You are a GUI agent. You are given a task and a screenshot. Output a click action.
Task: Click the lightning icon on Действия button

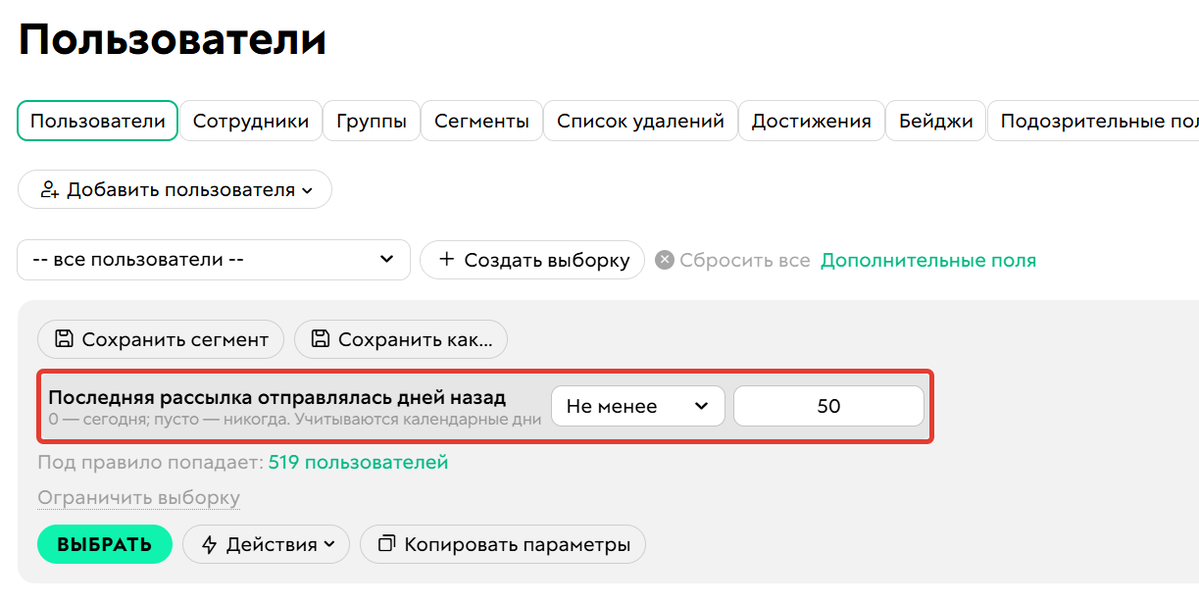tap(210, 544)
